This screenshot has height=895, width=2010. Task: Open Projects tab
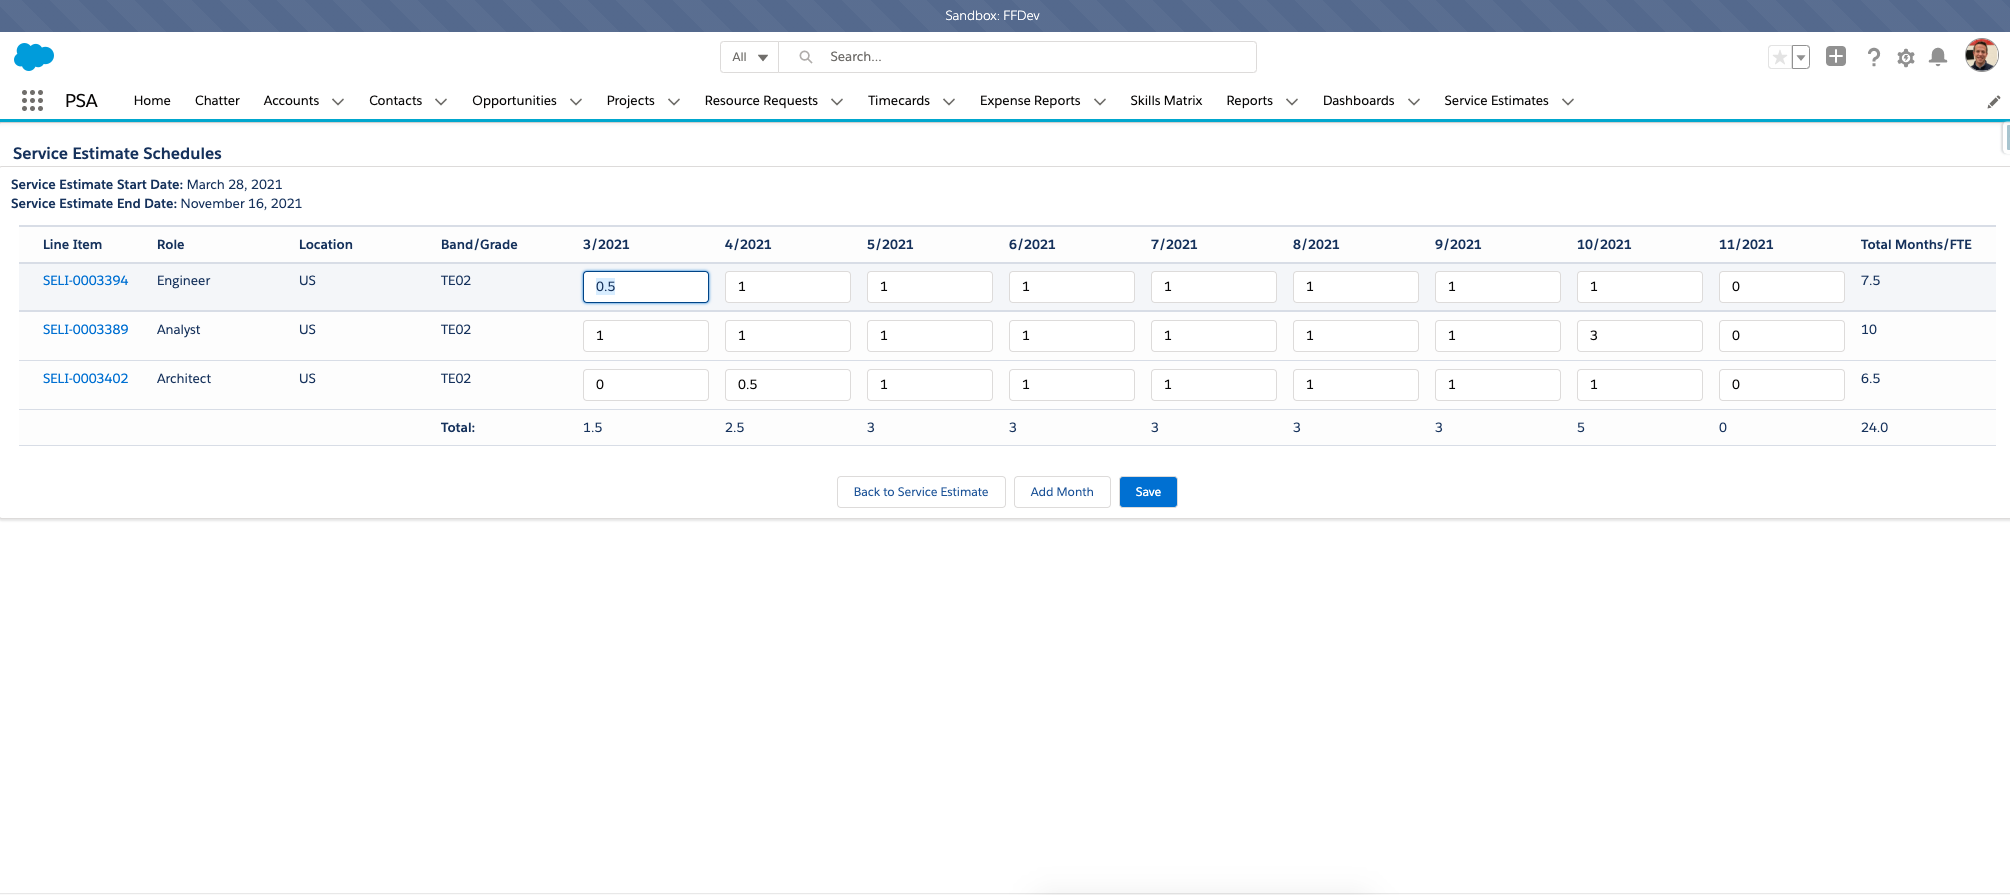pyautogui.click(x=630, y=101)
